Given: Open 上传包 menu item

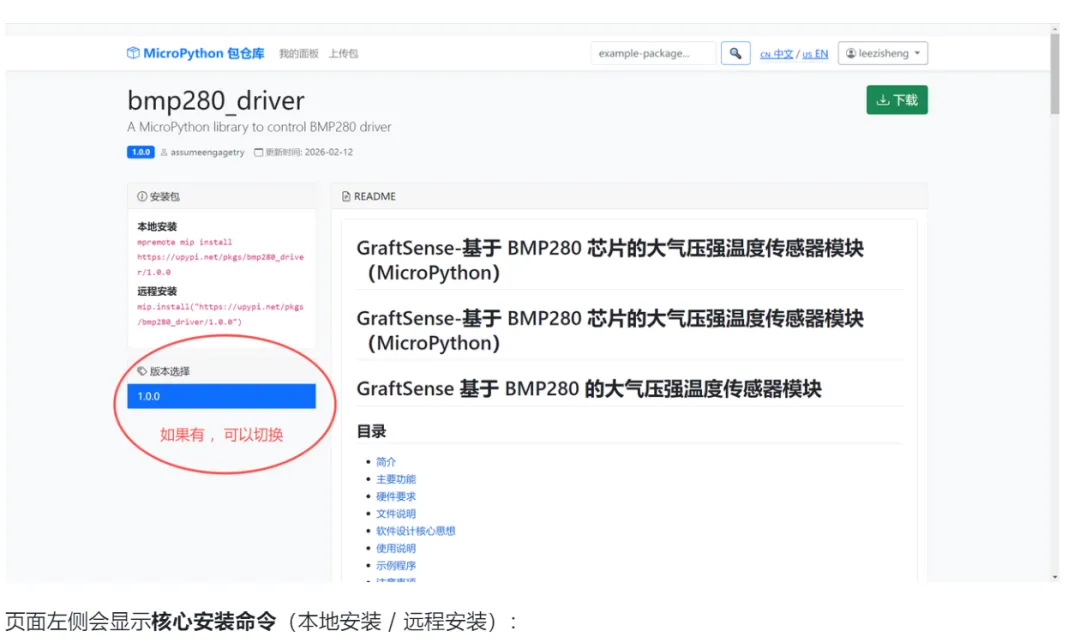Looking at the screenshot, I should click(343, 54).
